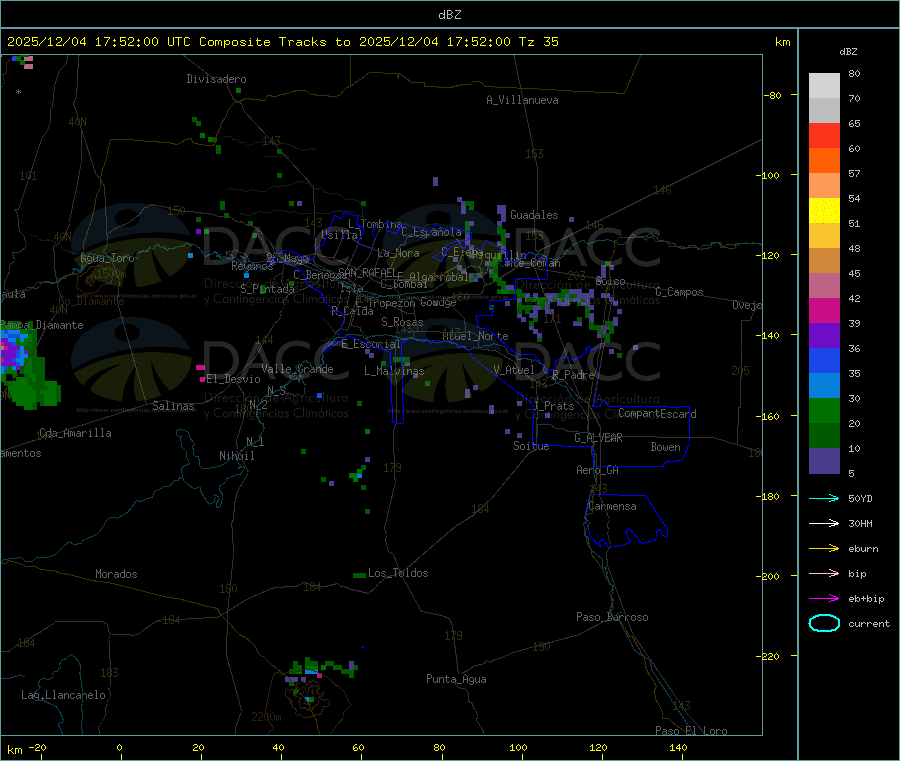Click the Agua_Toro map label
Viewport: 900px width, 761px height.
[107, 258]
